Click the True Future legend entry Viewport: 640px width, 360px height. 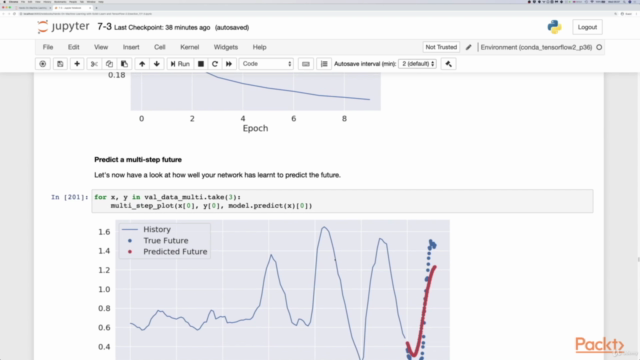[165, 240]
